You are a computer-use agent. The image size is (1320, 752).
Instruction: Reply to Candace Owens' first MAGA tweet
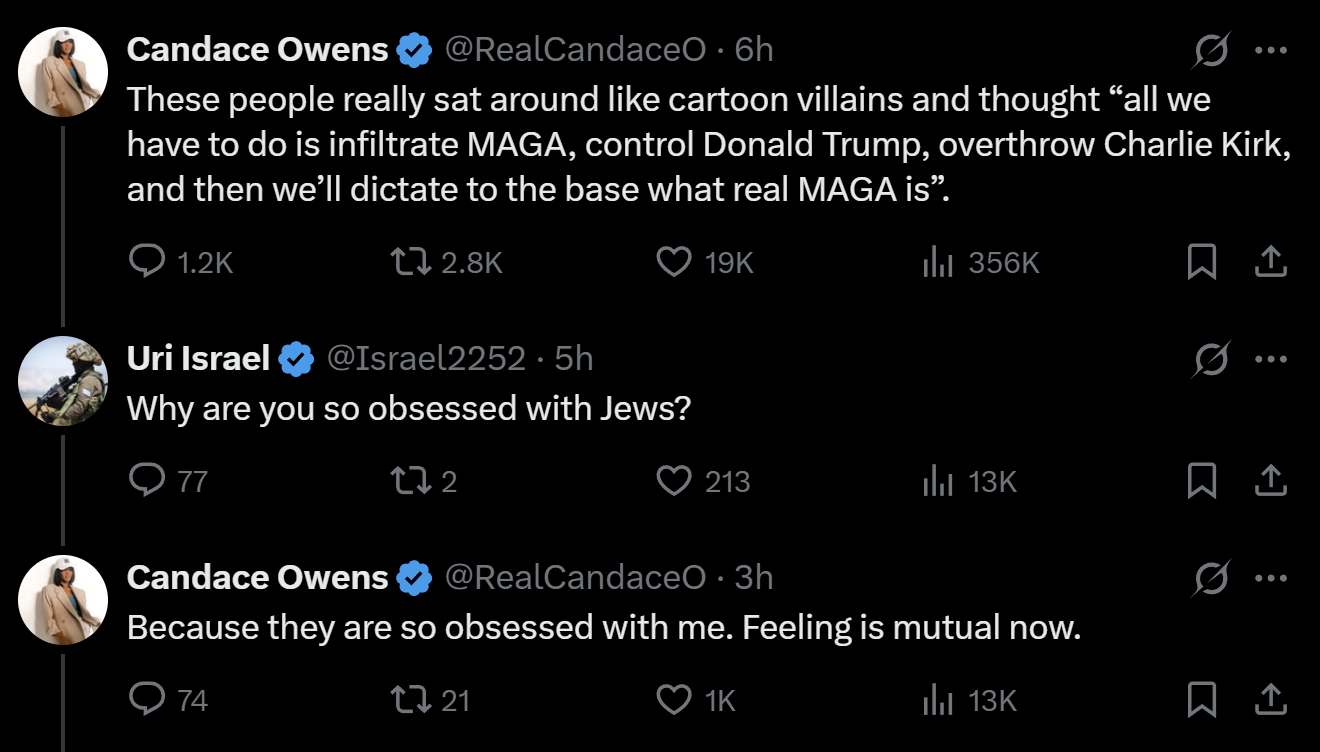[x=147, y=262]
